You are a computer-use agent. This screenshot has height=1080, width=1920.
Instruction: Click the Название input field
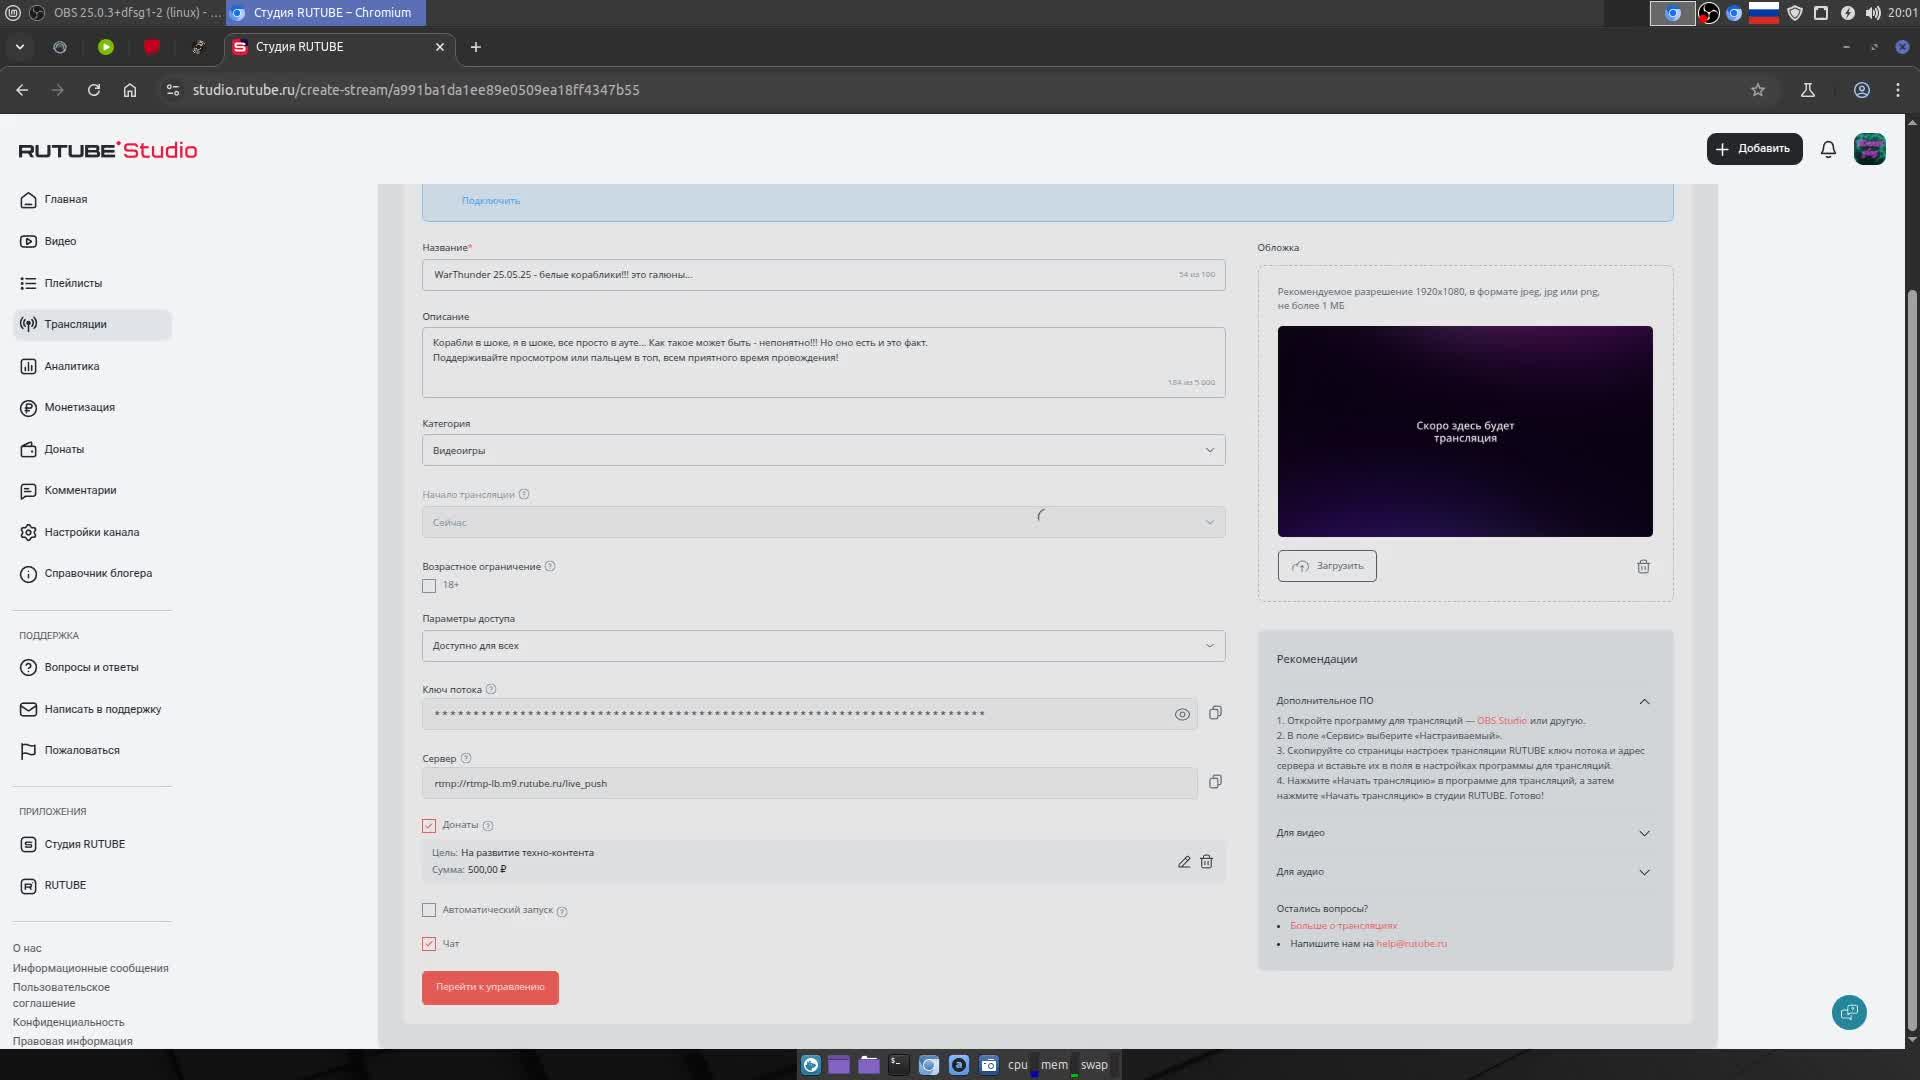point(823,275)
